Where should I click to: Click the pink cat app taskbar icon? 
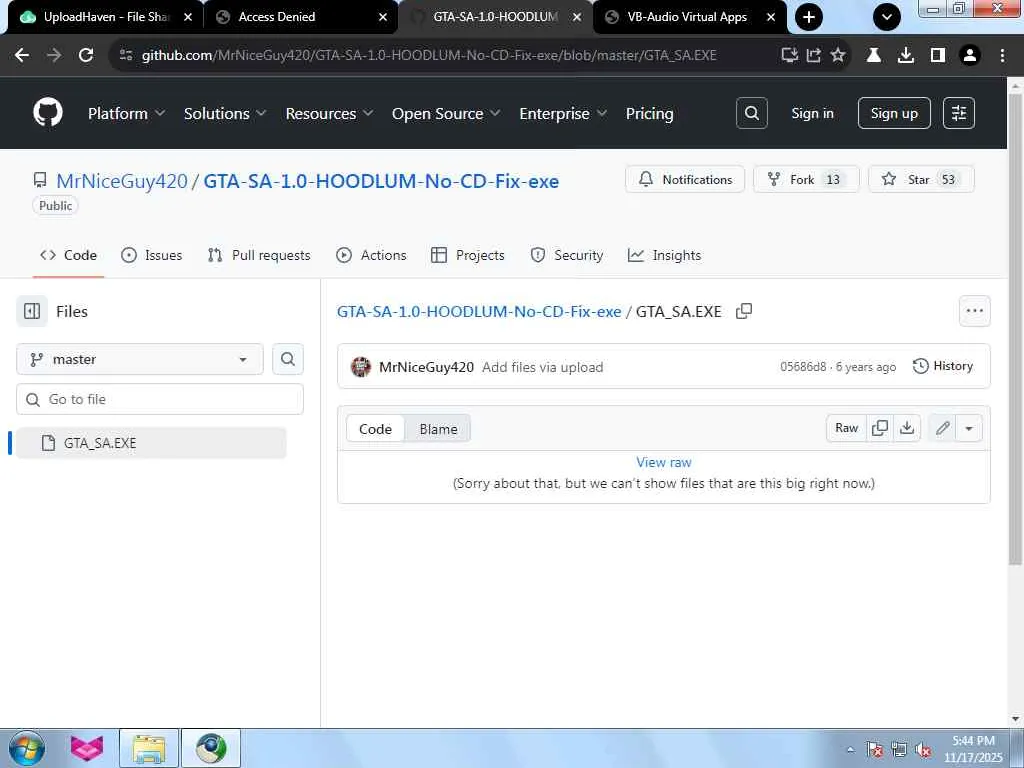point(87,748)
